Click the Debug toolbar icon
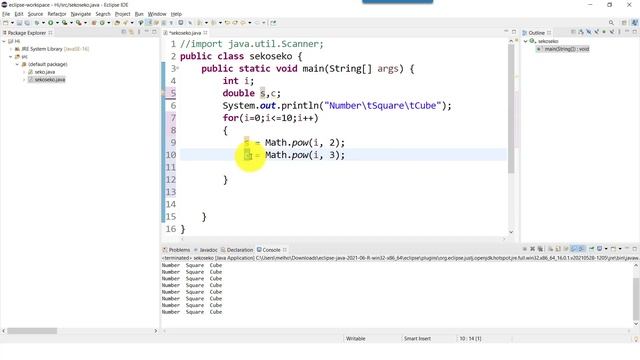 click(x=37, y=23)
